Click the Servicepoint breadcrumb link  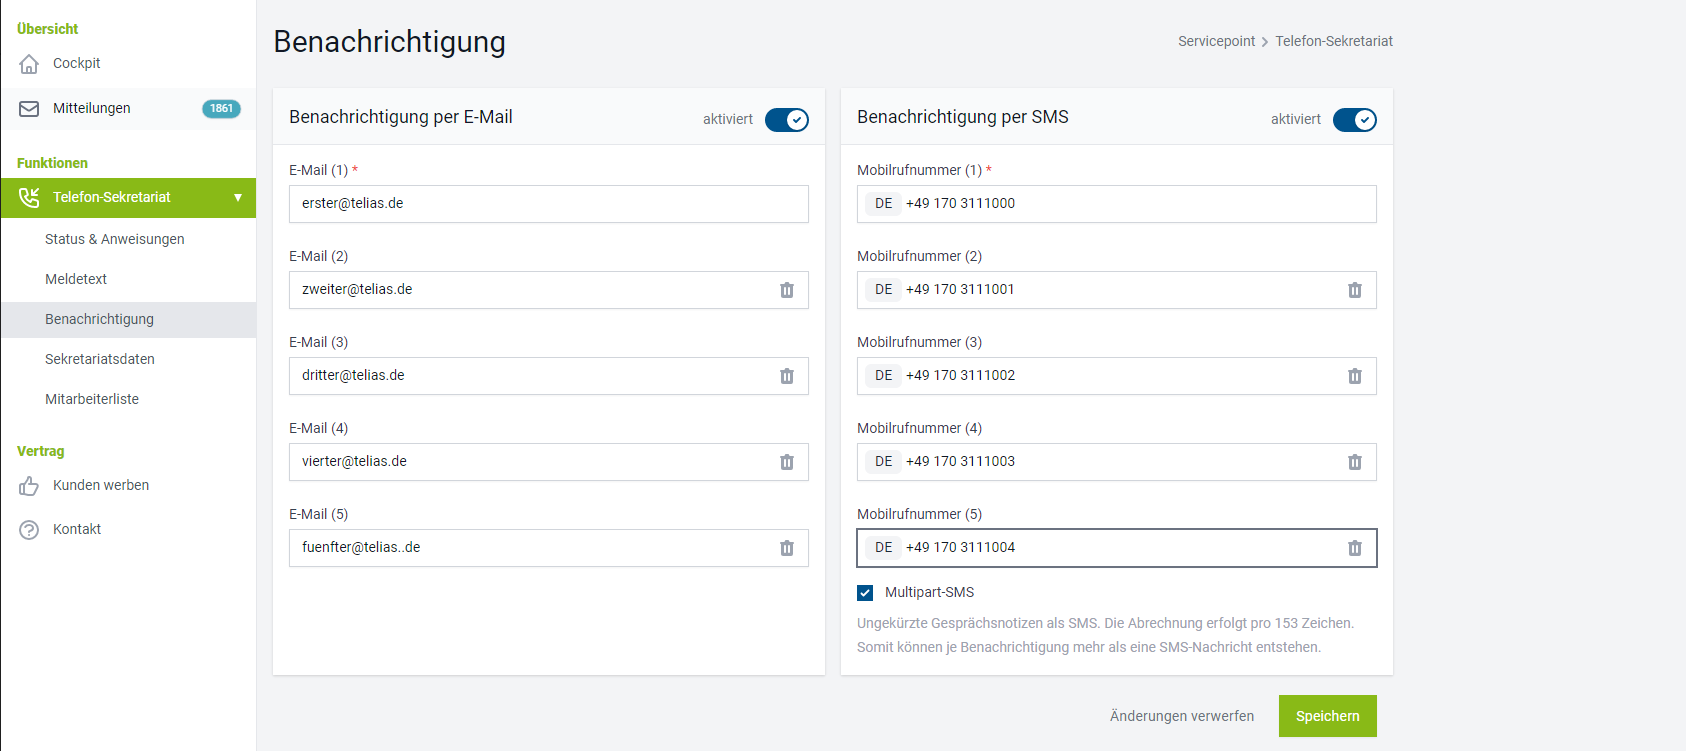click(x=1216, y=41)
